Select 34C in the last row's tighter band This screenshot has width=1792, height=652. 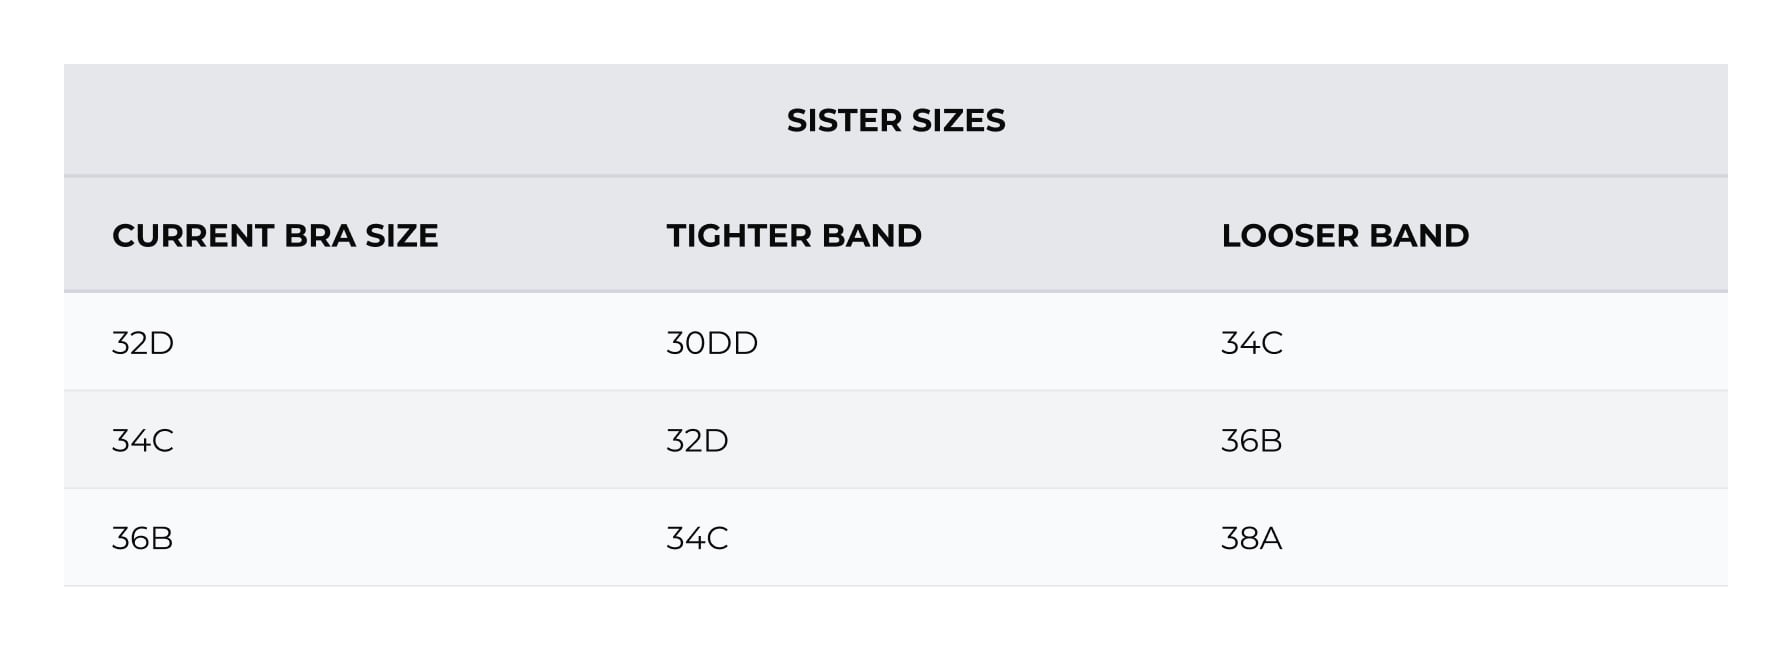pyautogui.click(x=697, y=538)
